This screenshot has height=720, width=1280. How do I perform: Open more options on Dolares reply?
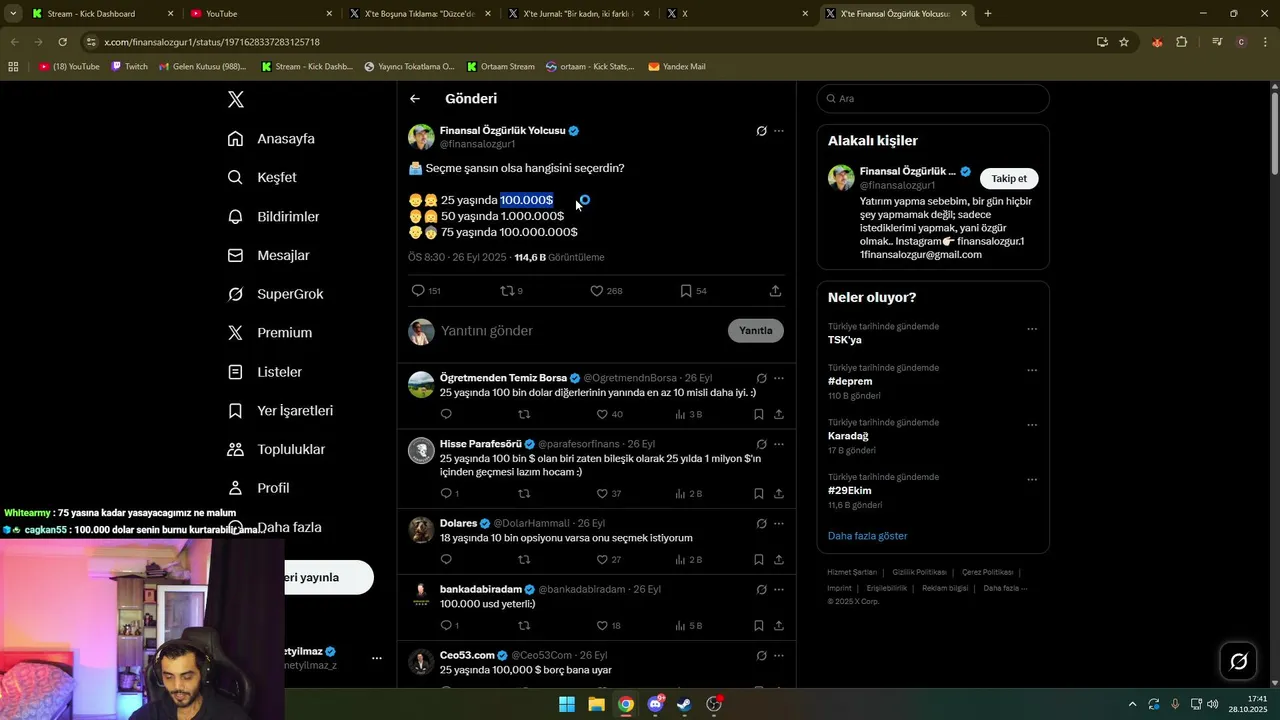coord(779,524)
